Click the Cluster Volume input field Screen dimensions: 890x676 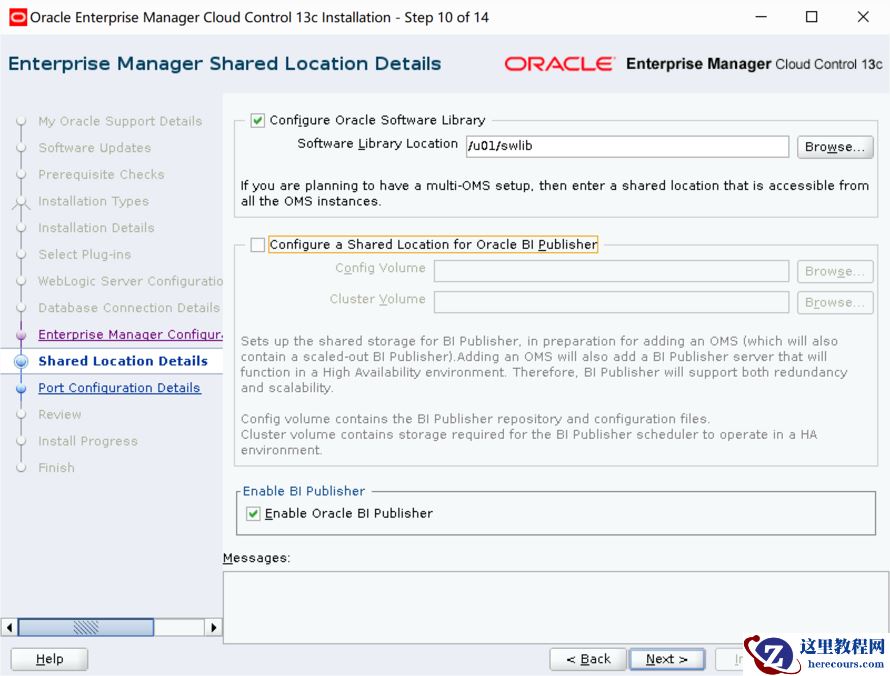611,303
